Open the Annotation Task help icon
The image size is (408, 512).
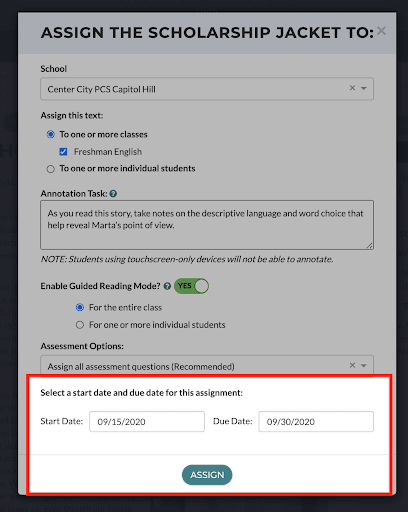(x=113, y=194)
